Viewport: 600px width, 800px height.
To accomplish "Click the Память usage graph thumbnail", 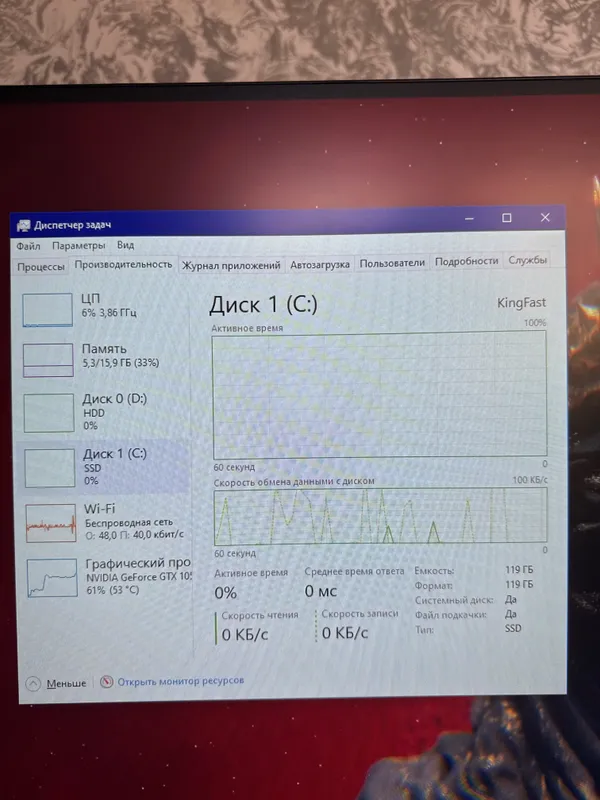I will [48, 360].
